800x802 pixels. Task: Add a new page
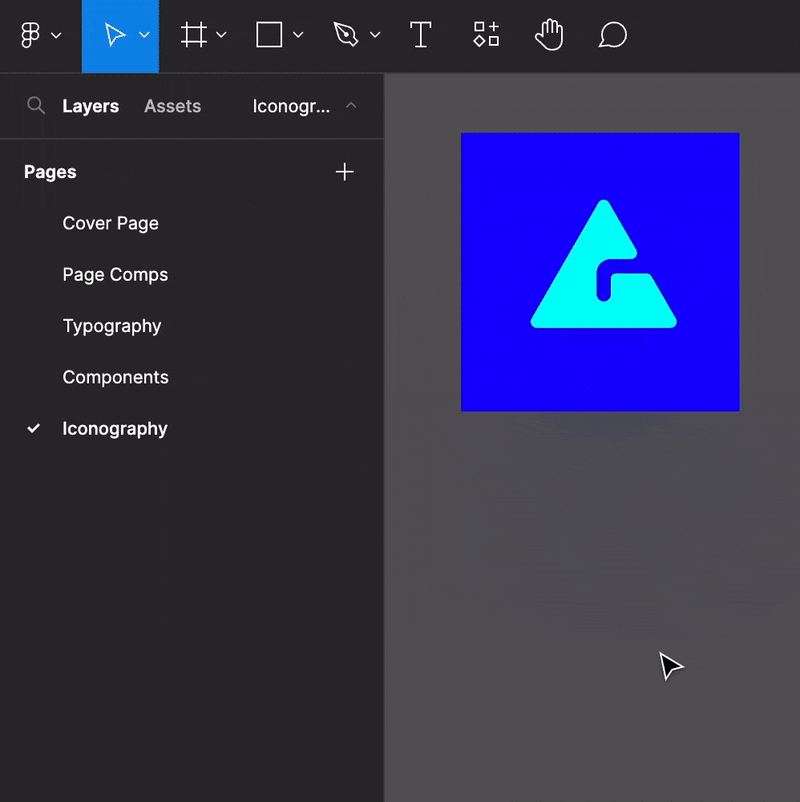click(x=345, y=171)
